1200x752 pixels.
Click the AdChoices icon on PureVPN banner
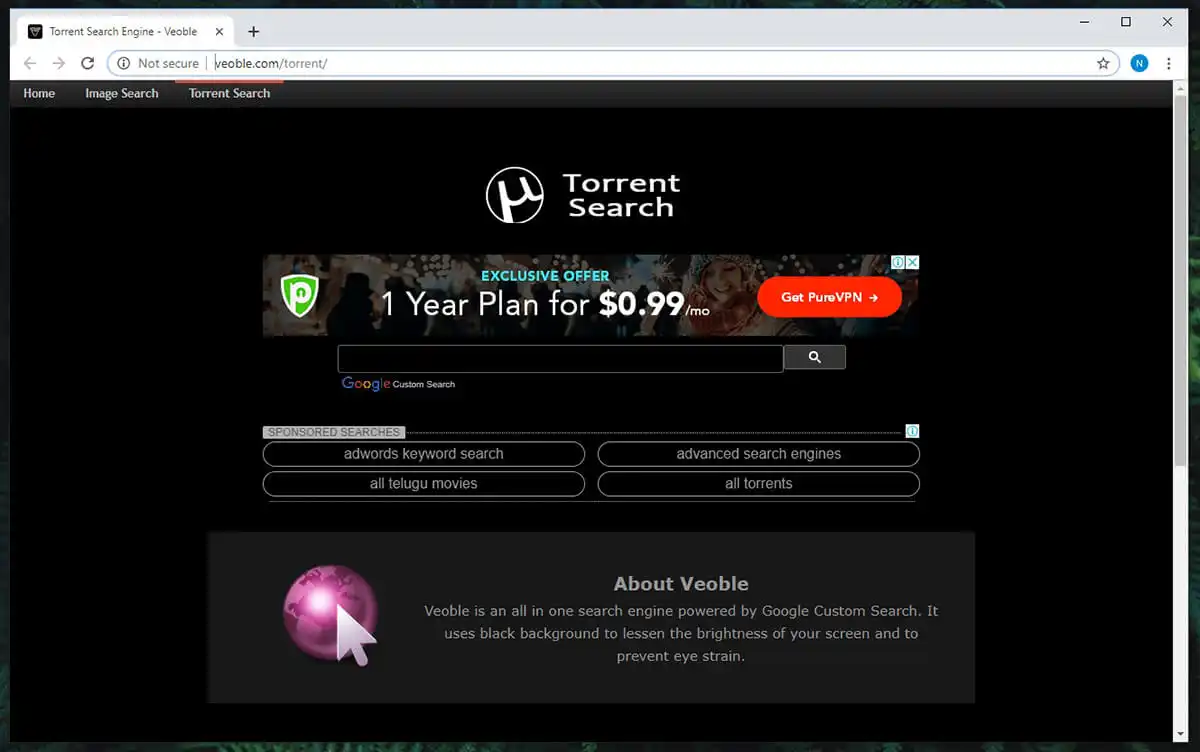click(899, 262)
